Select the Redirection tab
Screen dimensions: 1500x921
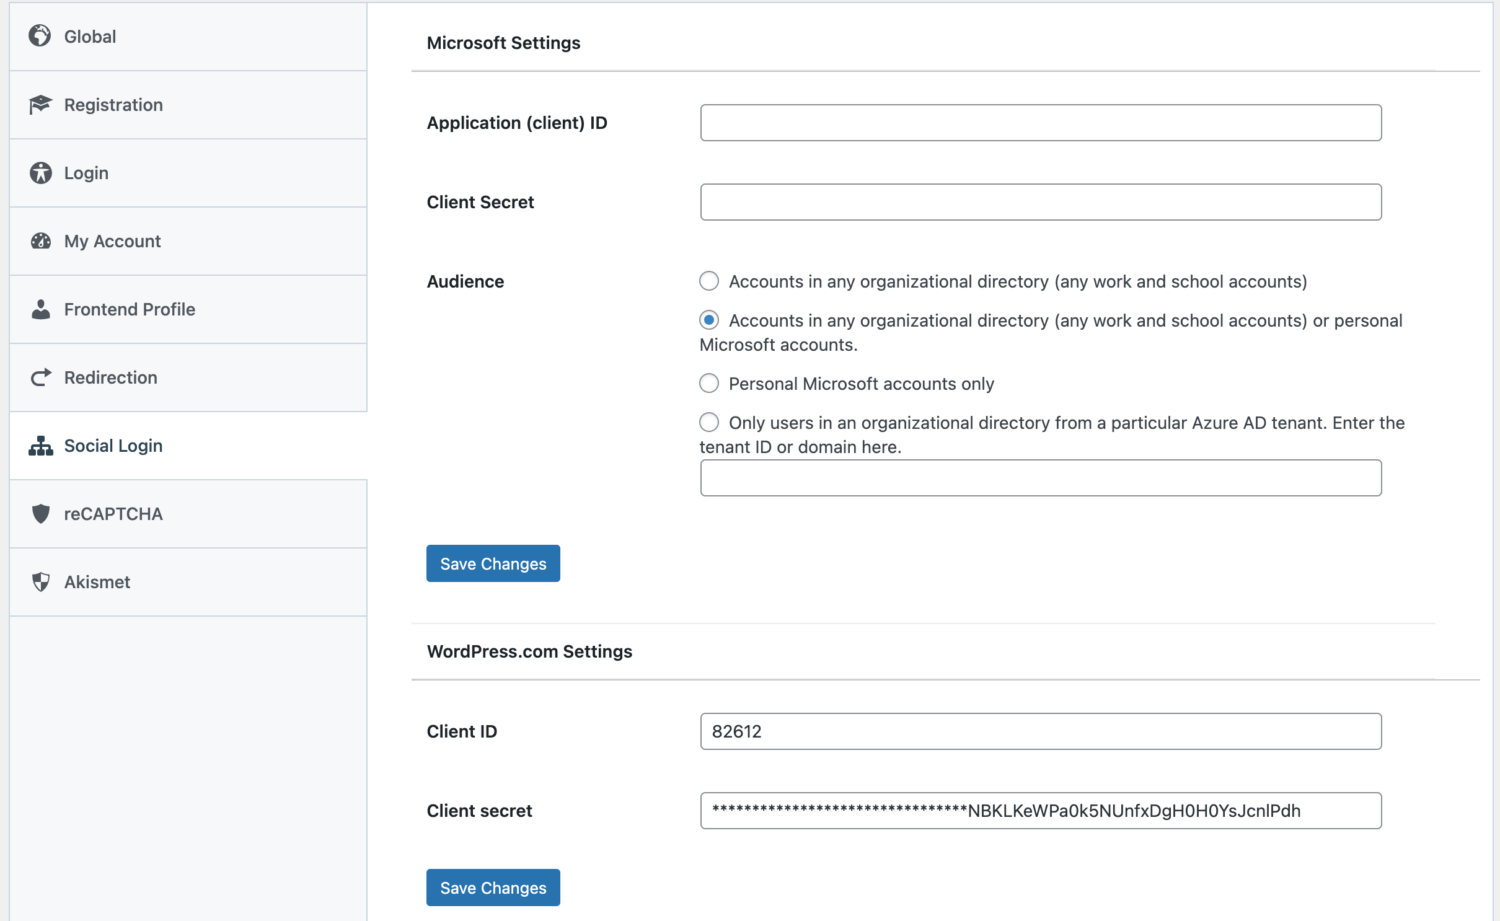188,377
